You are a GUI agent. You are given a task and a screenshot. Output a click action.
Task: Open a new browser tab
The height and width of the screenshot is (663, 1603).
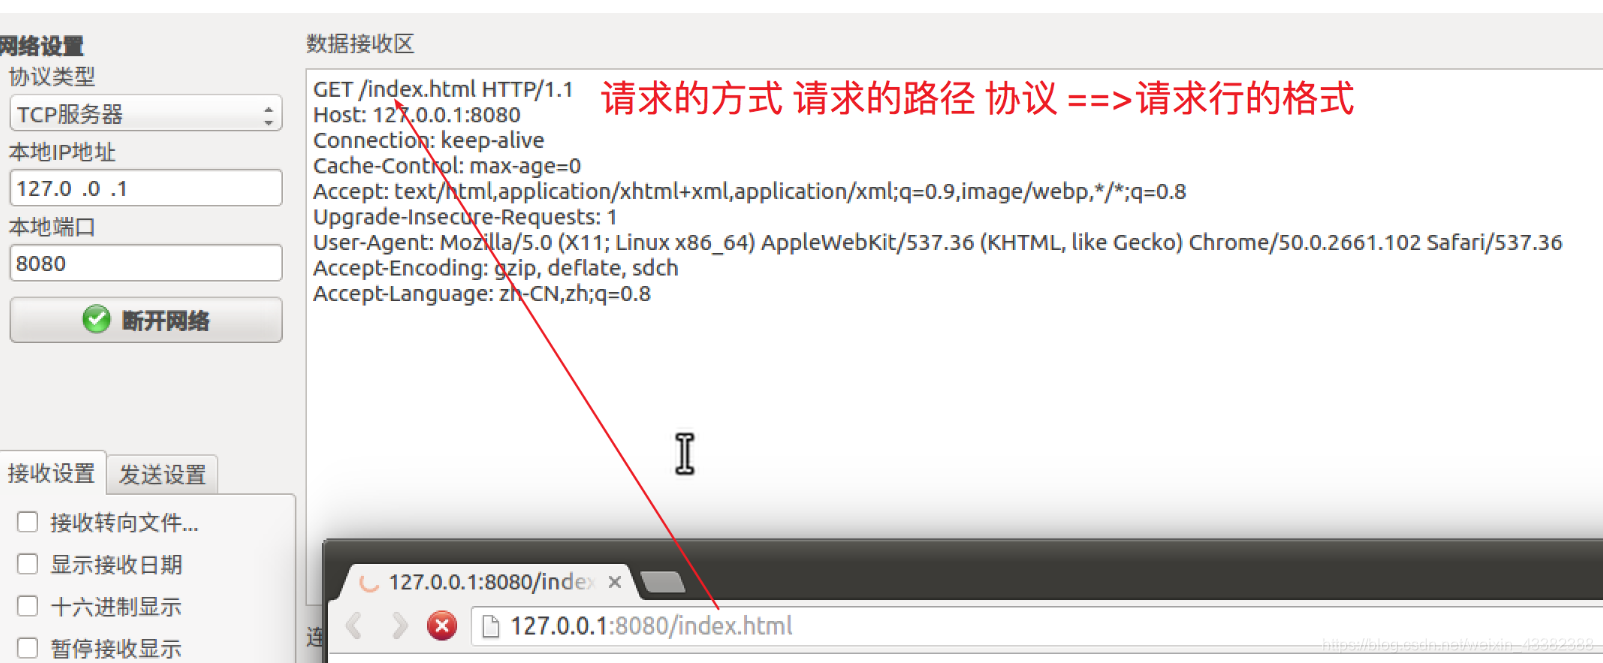coord(662,582)
